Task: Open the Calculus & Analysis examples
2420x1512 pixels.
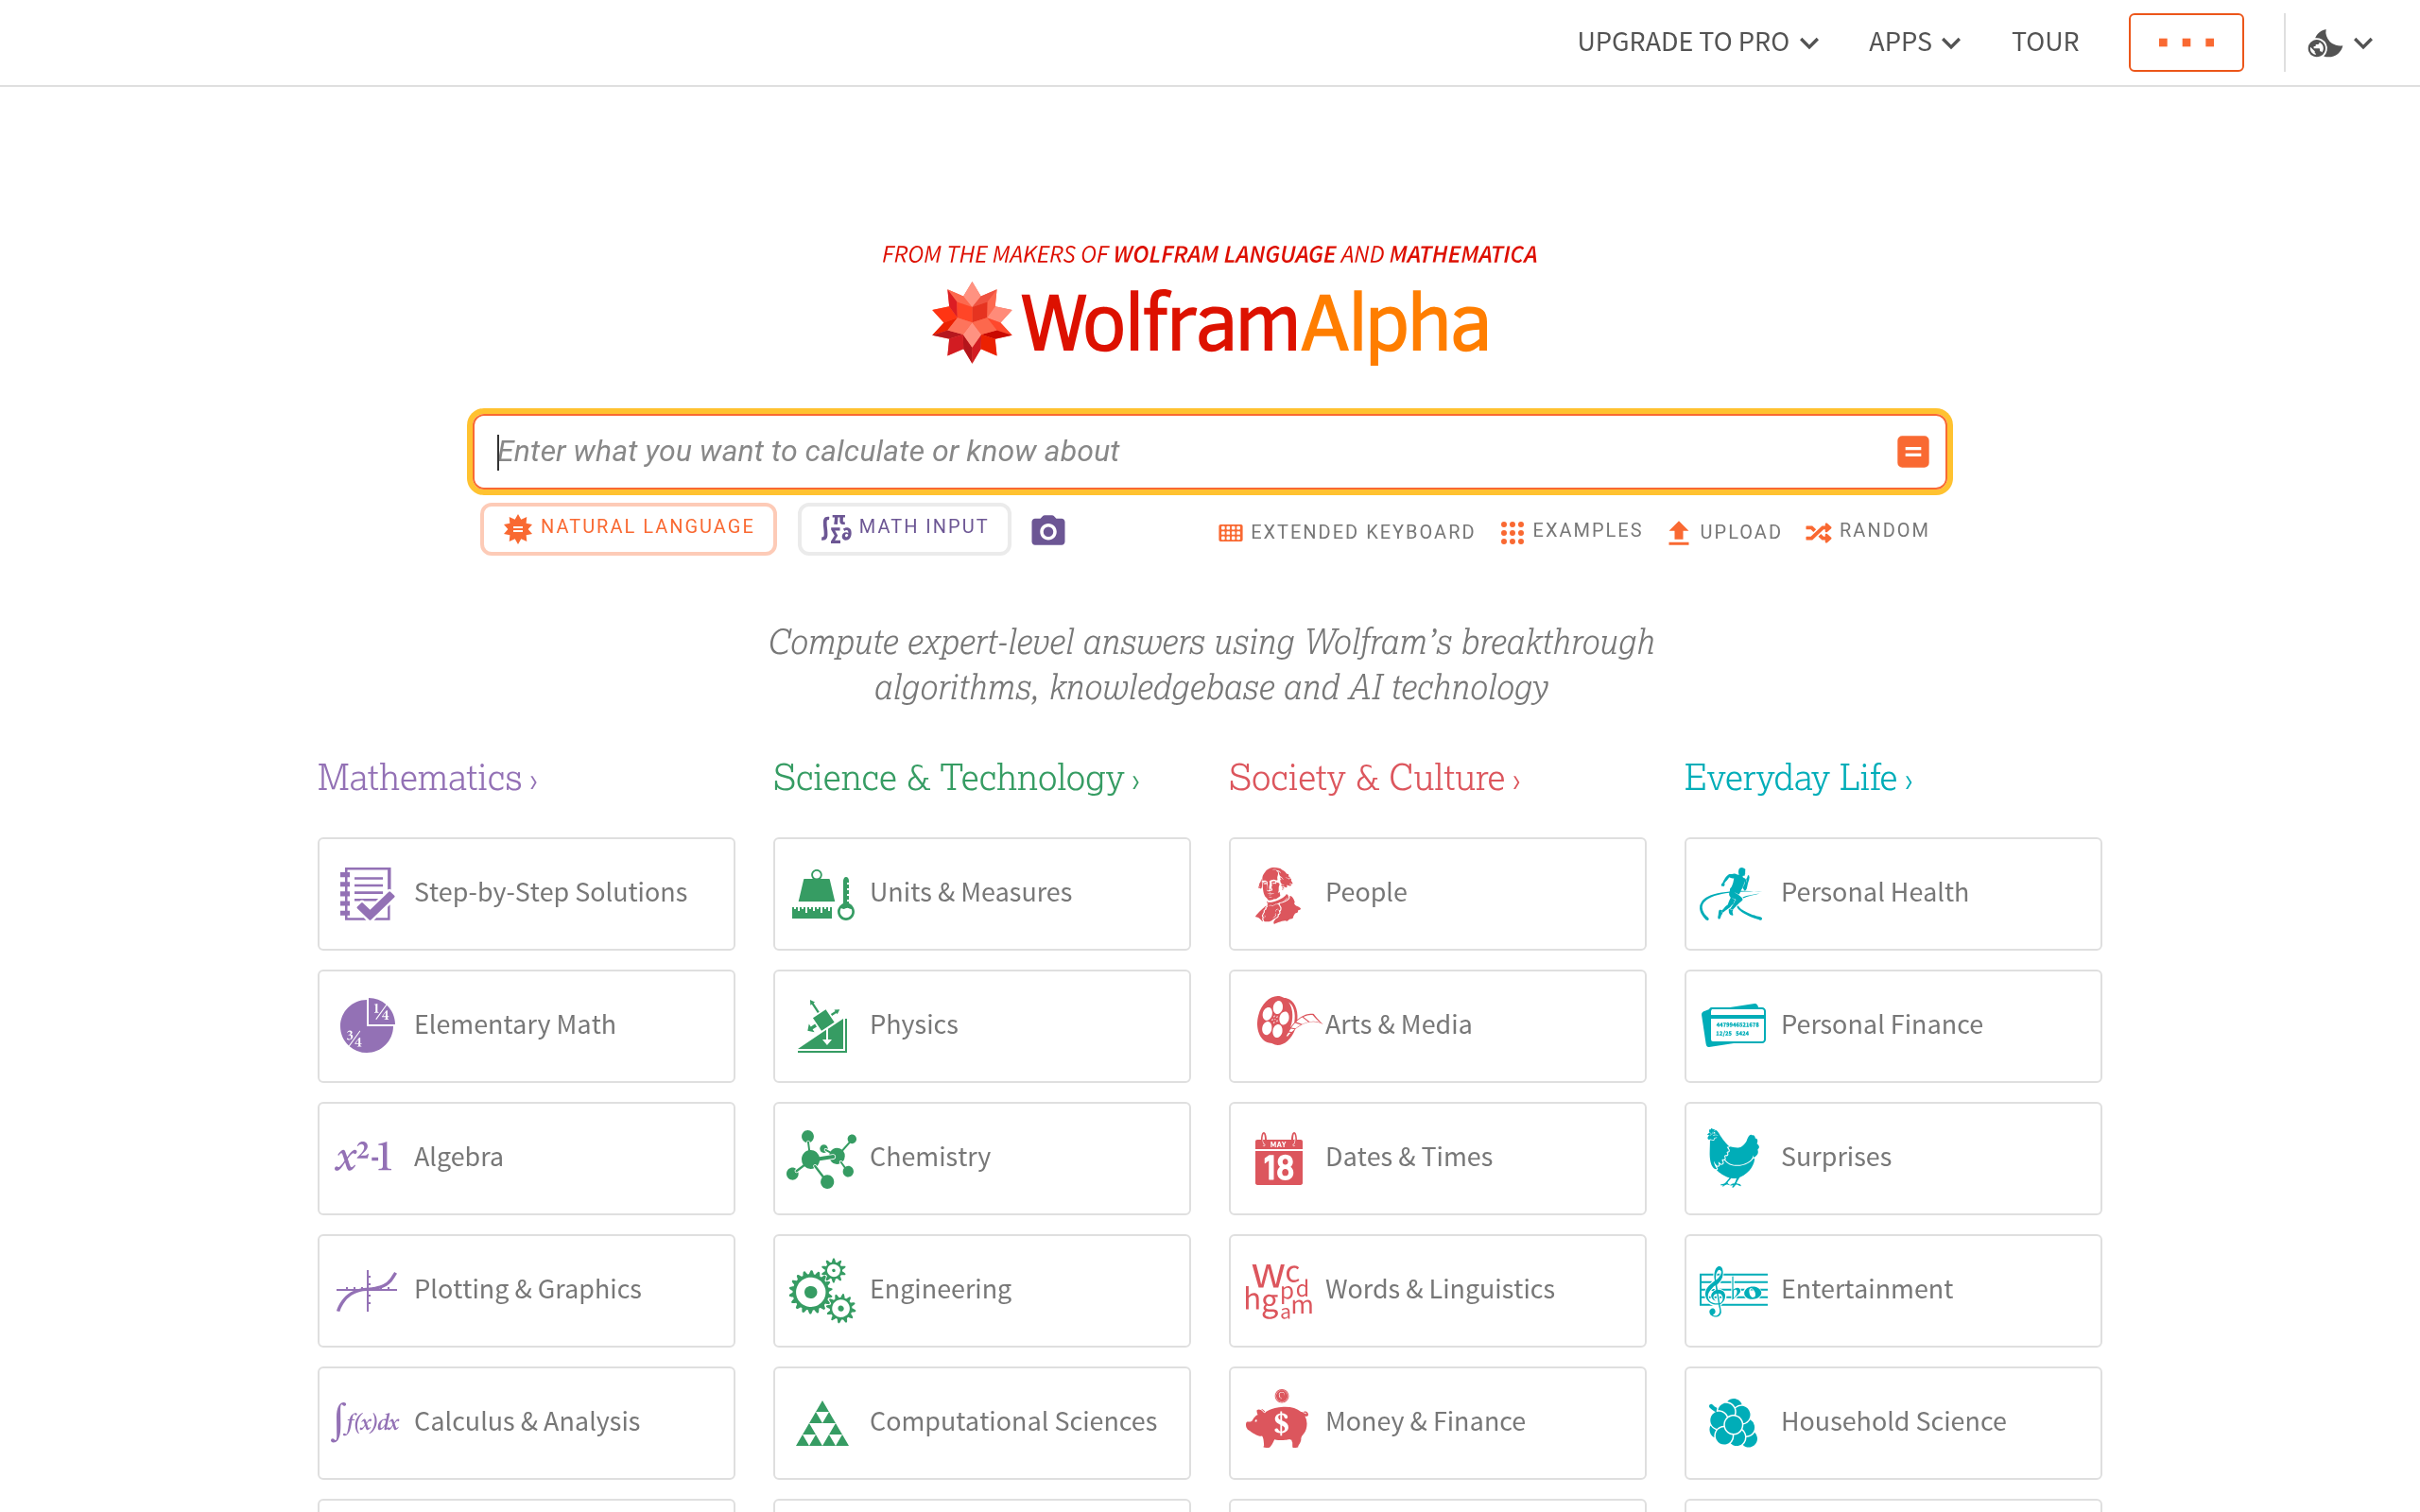Action: [525, 1421]
